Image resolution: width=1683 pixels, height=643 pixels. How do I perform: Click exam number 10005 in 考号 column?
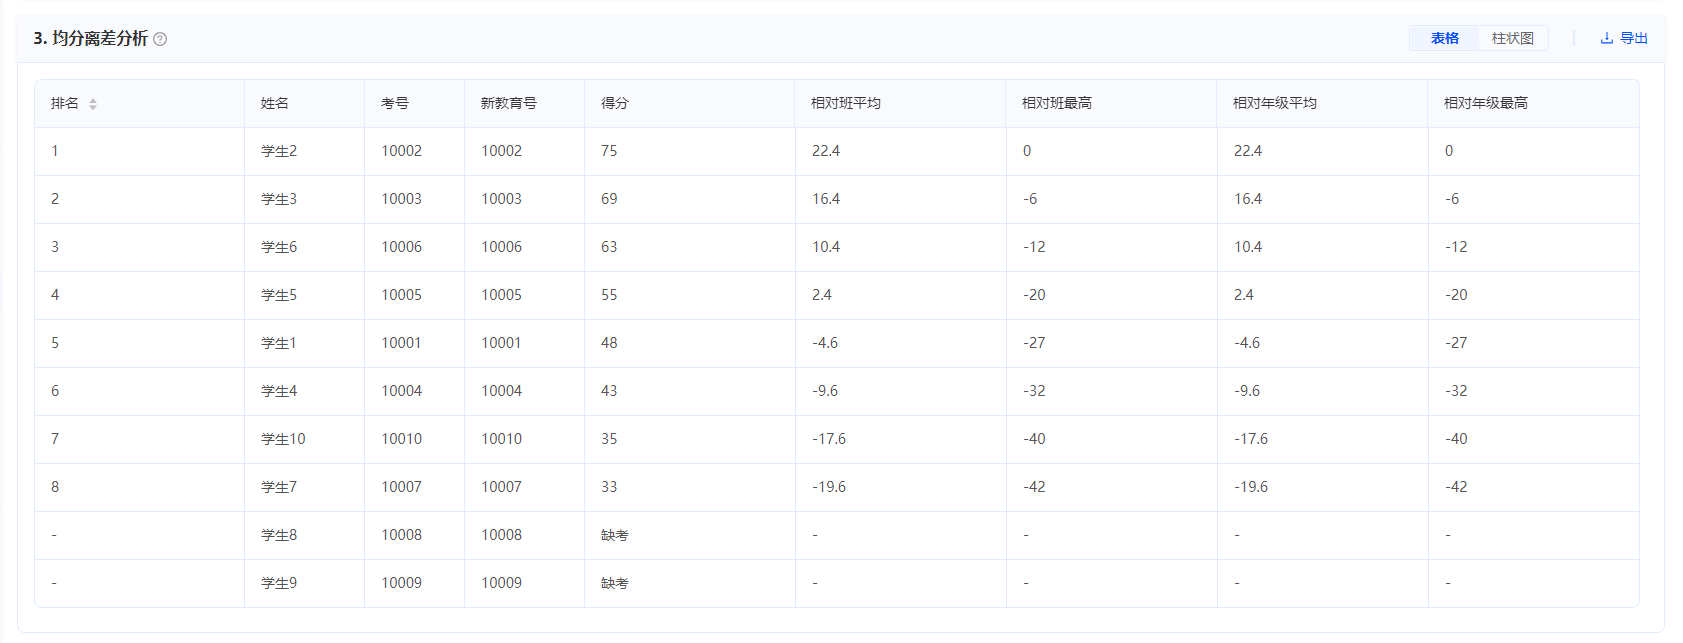click(x=401, y=295)
